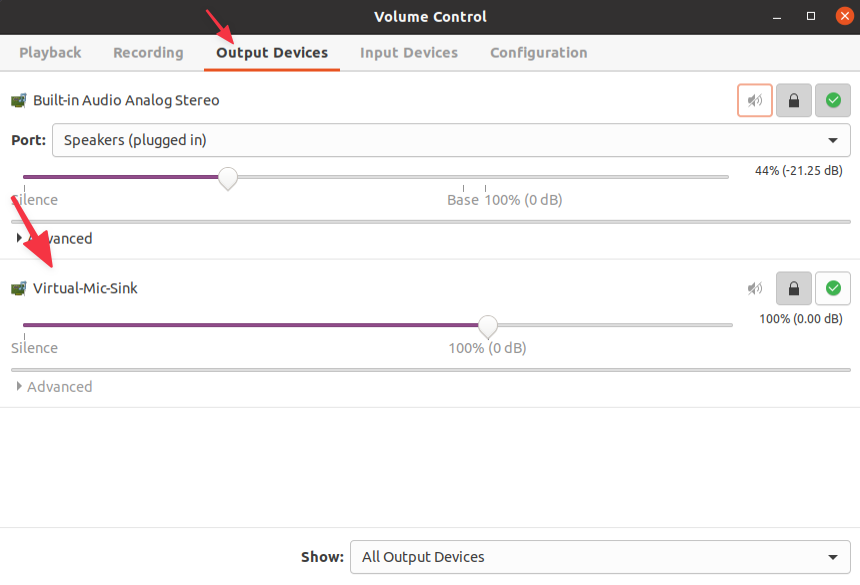Click the Virtual-Mic-Sink device name label
Screen dimensions: 860x585
click(85, 289)
